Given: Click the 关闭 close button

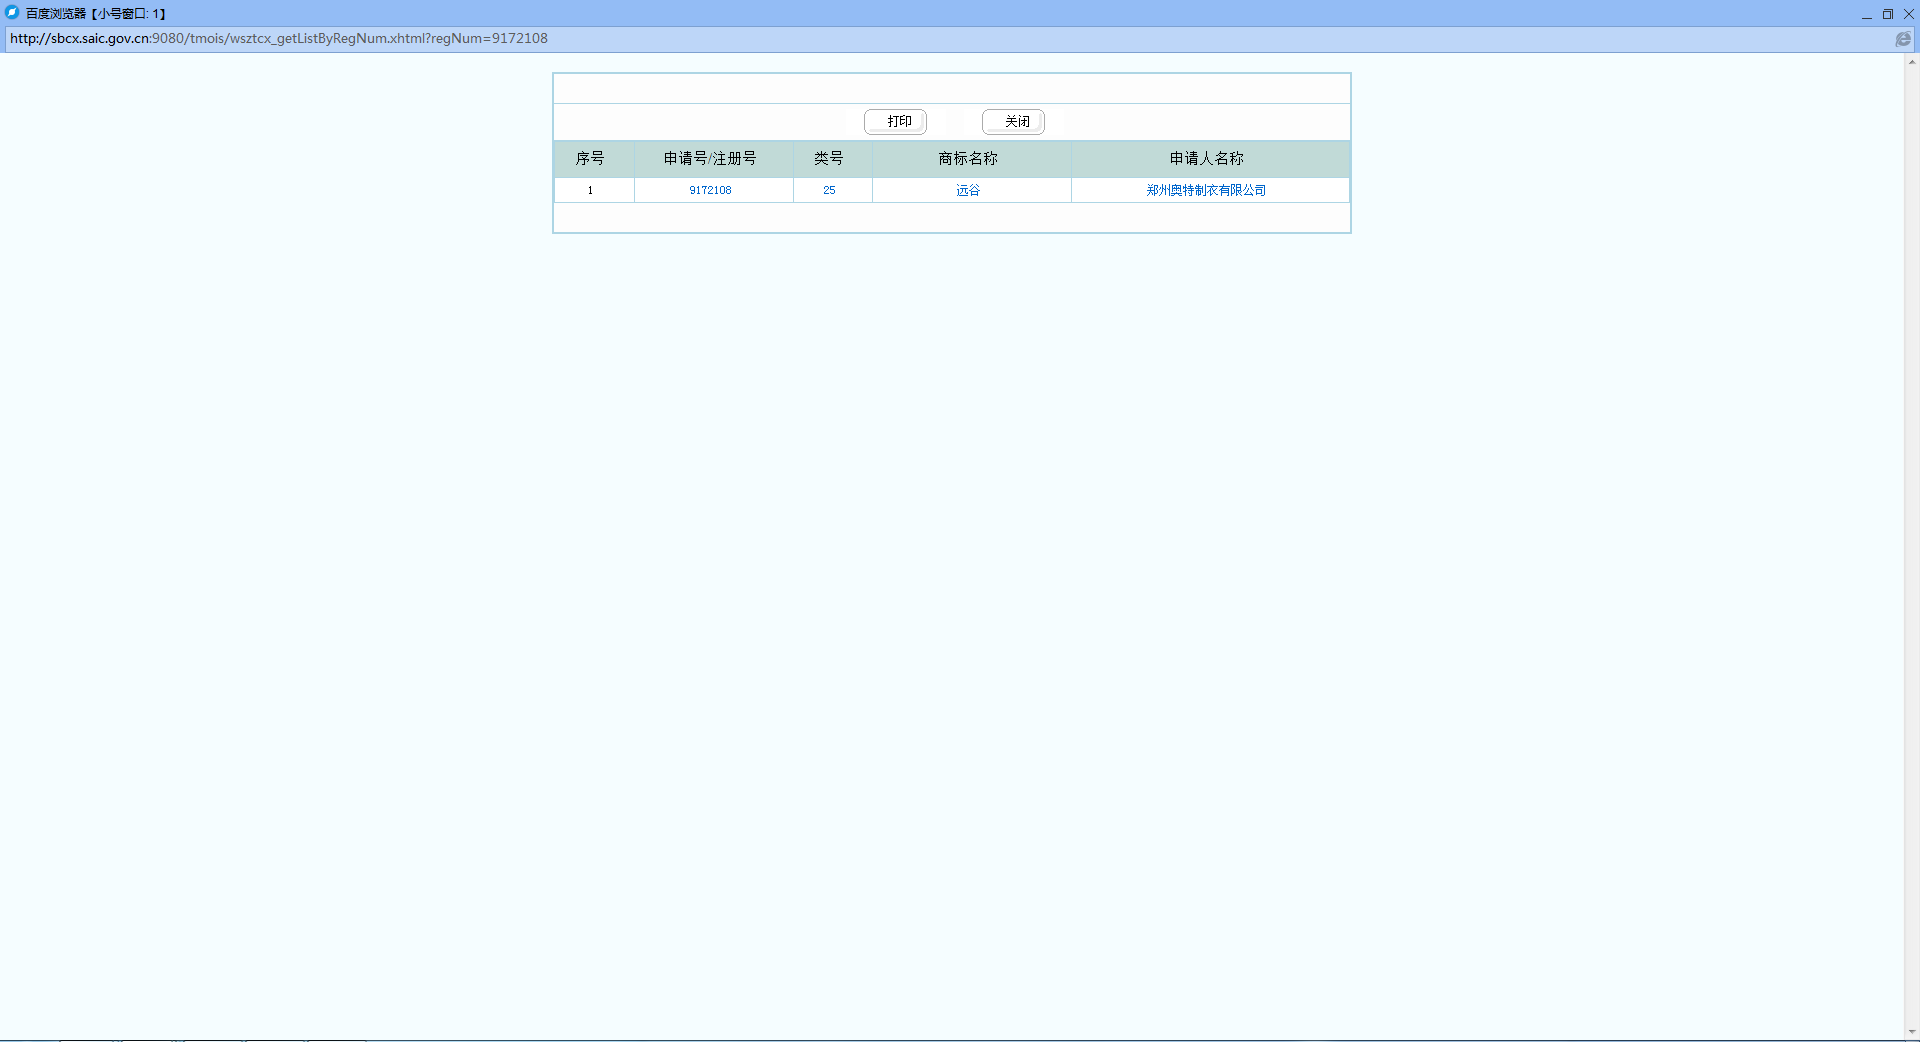Looking at the screenshot, I should click(1013, 122).
